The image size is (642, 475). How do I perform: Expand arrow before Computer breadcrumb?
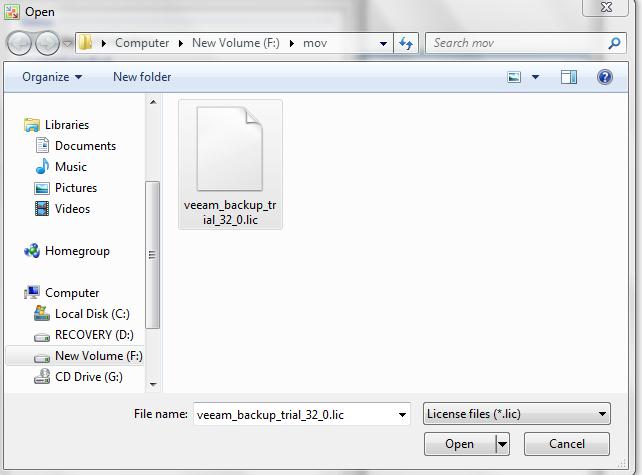click(104, 43)
